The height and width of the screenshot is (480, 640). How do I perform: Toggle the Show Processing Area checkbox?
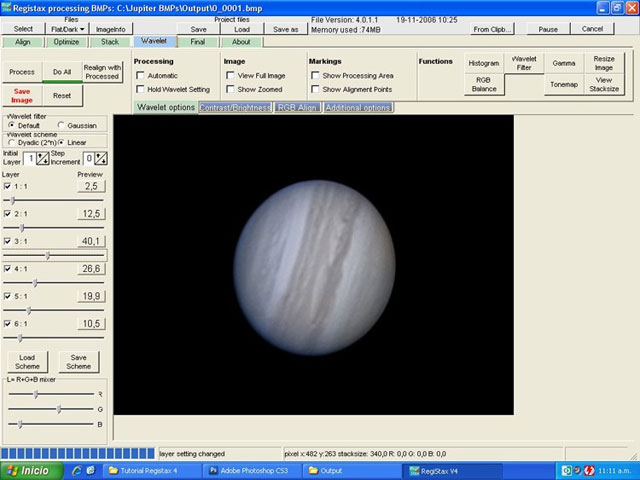(x=315, y=76)
